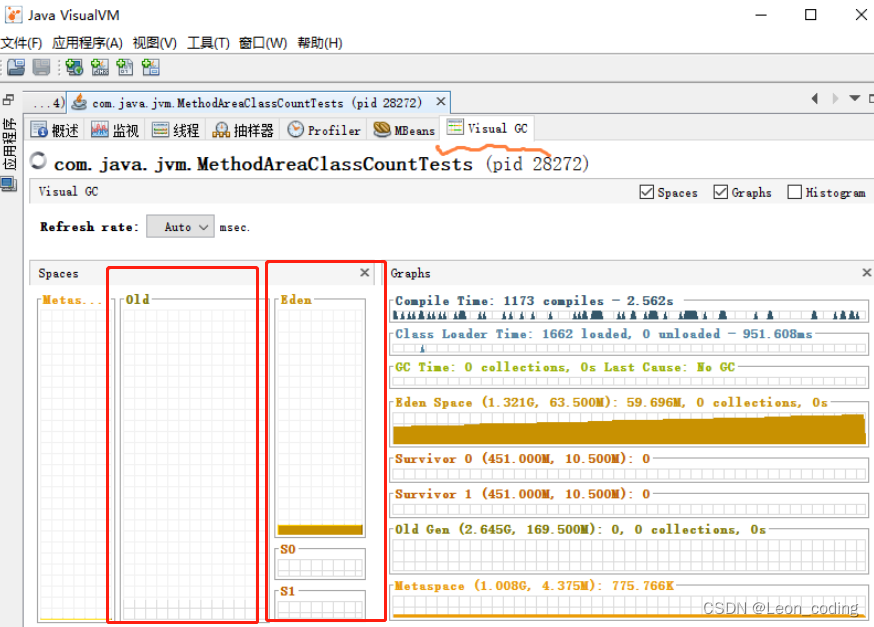Image resolution: width=874 pixels, height=627 pixels.
Task: Switch to the 概述 overview tab
Action: coord(55,130)
